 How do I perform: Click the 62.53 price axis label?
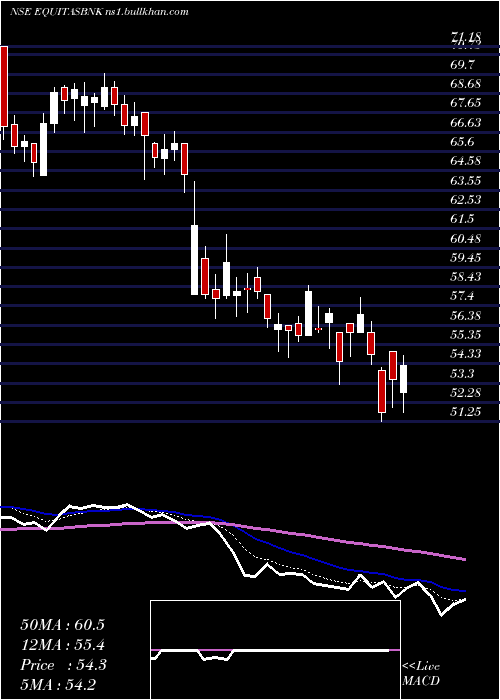click(x=466, y=200)
